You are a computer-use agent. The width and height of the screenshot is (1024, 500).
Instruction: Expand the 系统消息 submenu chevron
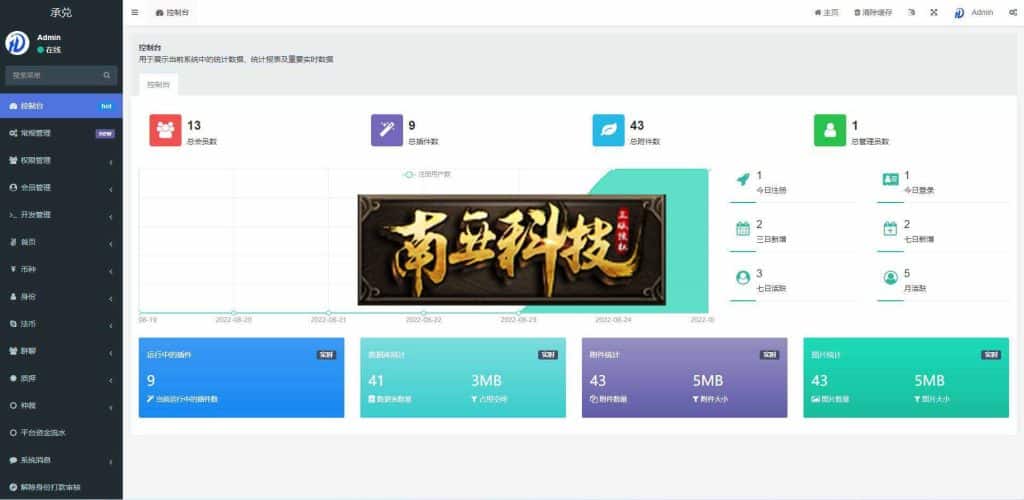tap(110, 462)
